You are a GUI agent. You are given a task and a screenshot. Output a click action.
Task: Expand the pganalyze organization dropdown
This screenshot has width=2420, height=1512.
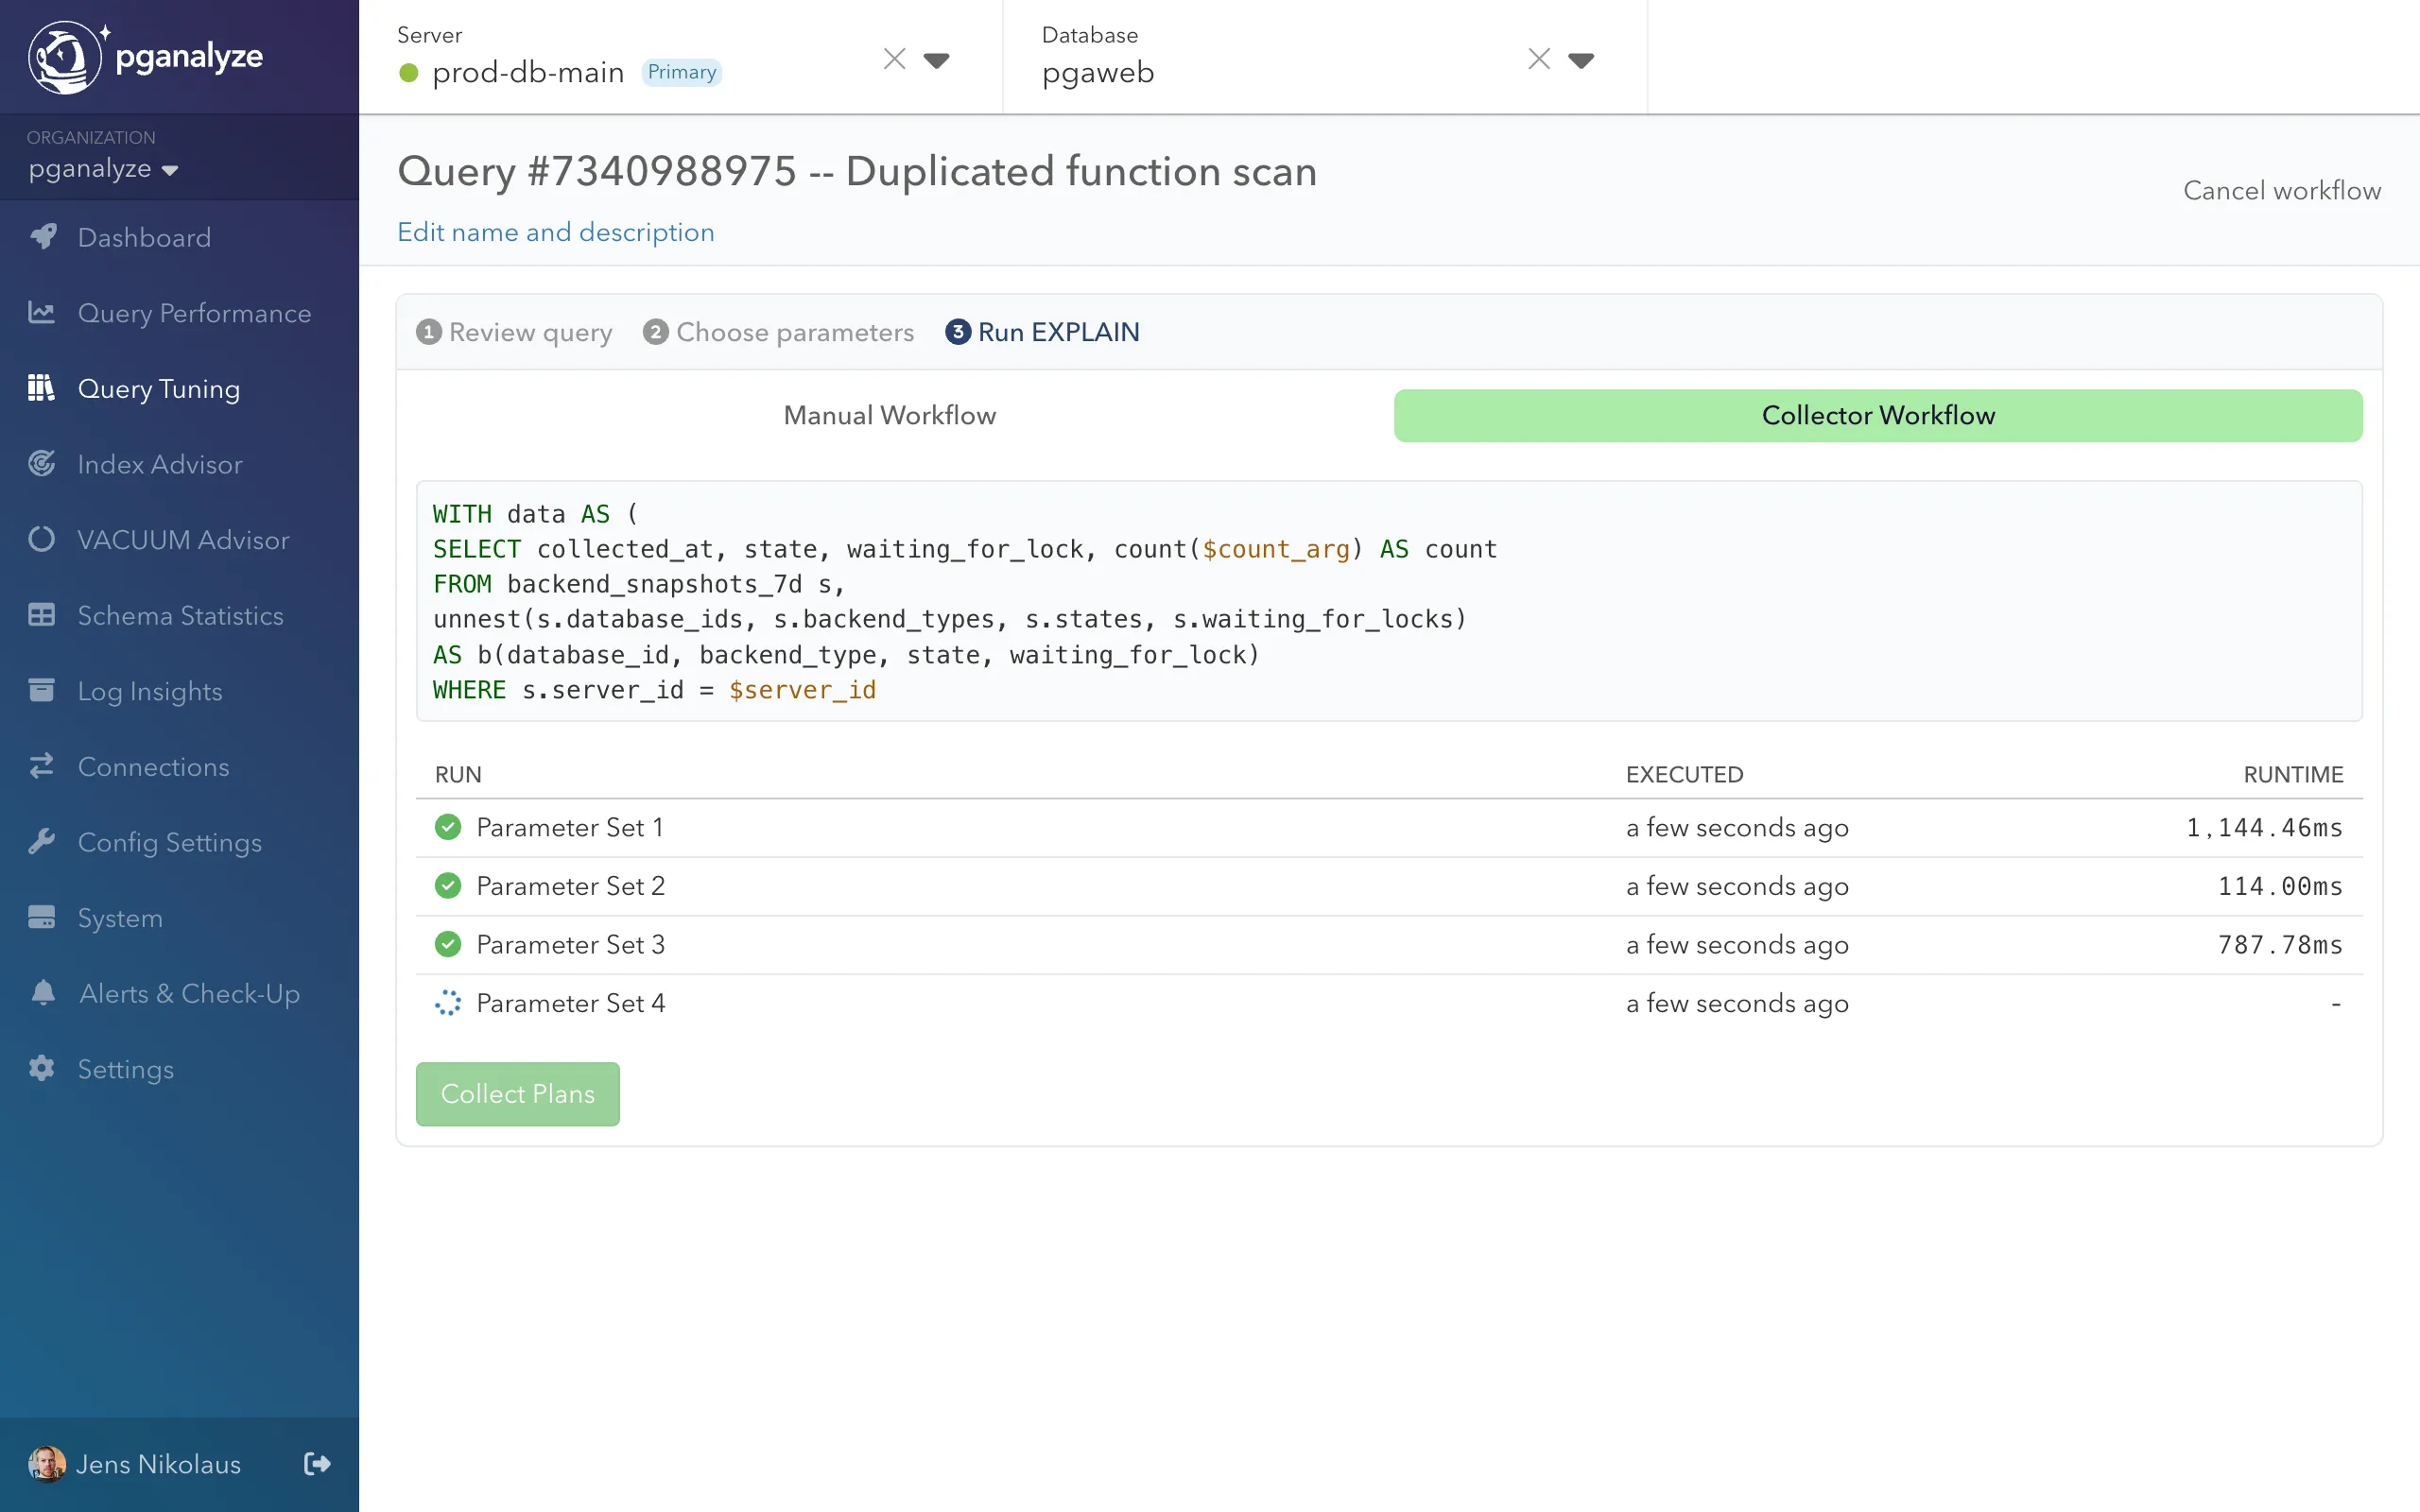103,169
